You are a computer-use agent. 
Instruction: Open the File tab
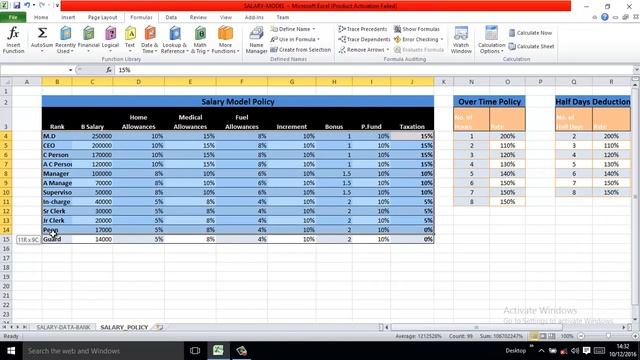13,17
